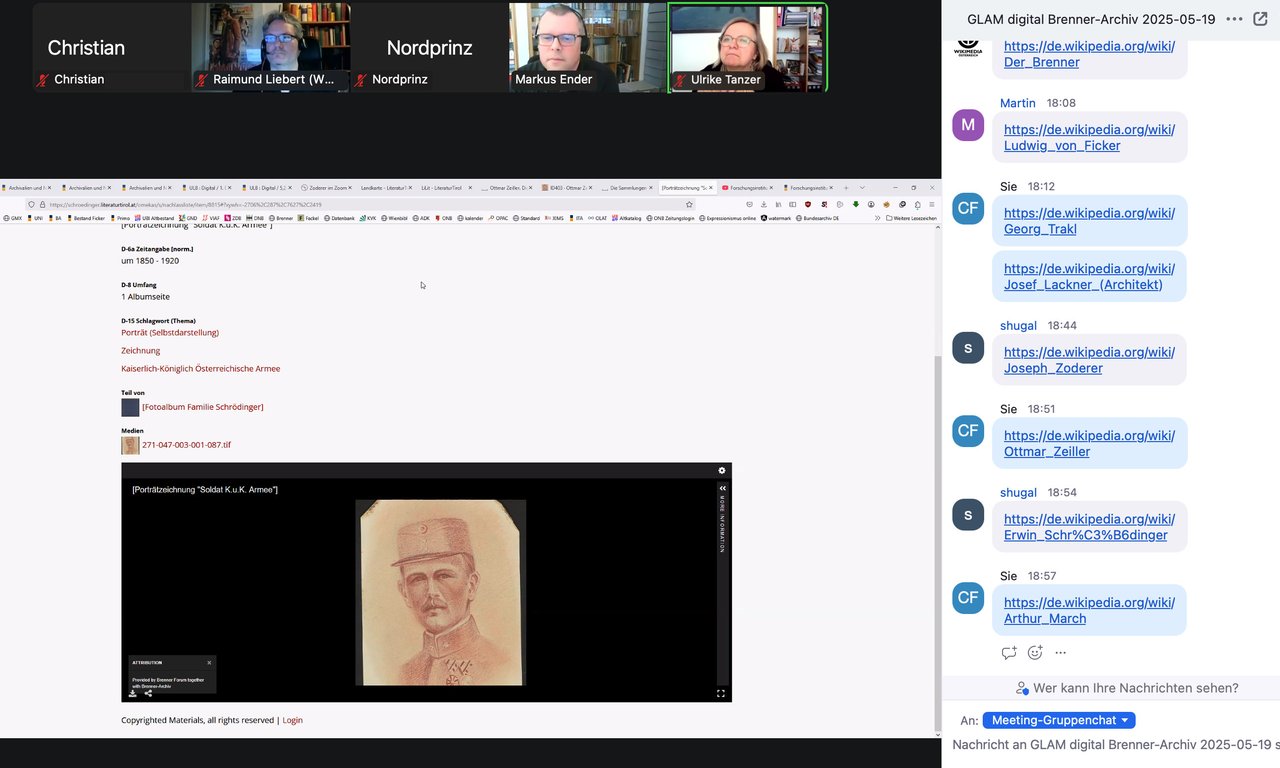1280x768 pixels.
Task: Open Porträt (Selbstdarstellung) keyword link
Action: (x=170, y=332)
